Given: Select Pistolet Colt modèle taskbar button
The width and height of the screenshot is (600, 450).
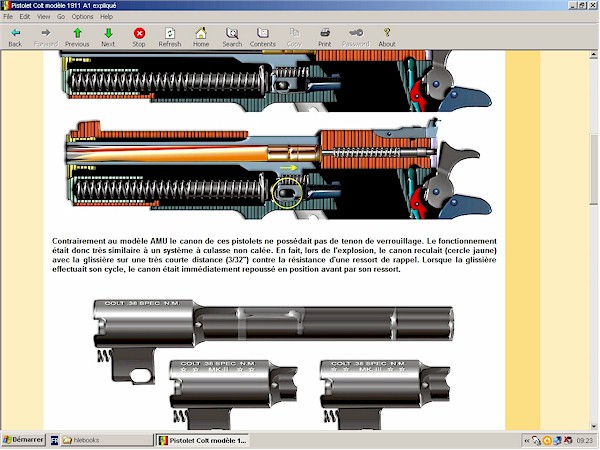Looking at the screenshot, I should coord(203,440).
